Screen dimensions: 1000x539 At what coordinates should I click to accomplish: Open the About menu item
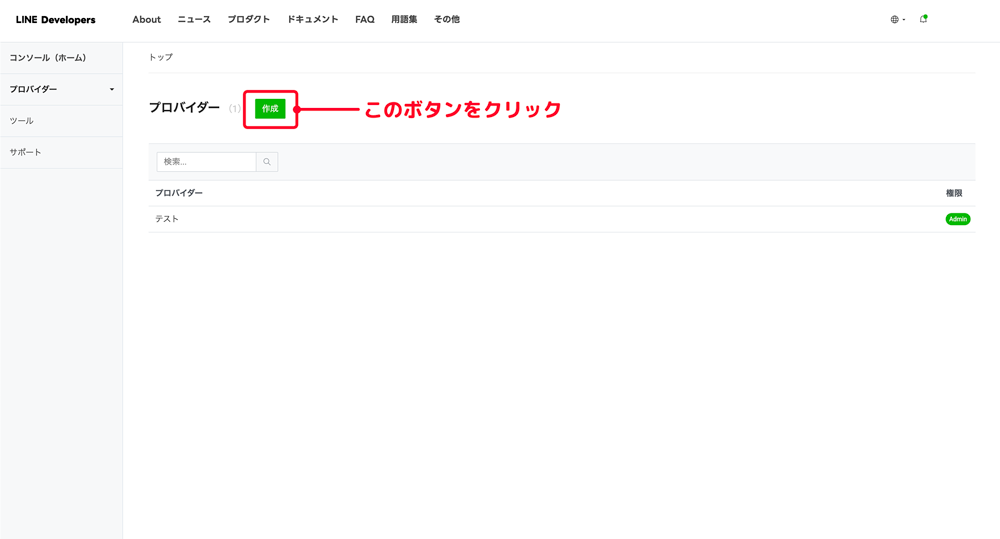pos(147,20)
